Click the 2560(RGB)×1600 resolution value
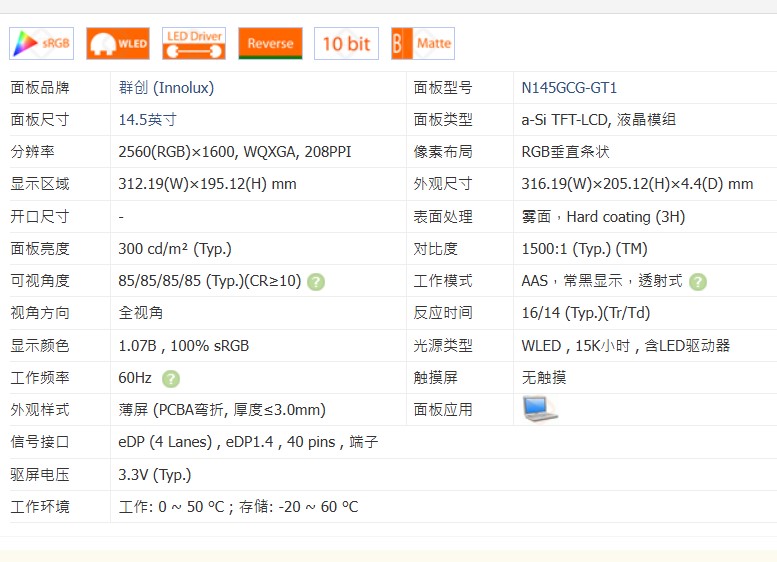 pyautogui.click(x=234, y=152)
